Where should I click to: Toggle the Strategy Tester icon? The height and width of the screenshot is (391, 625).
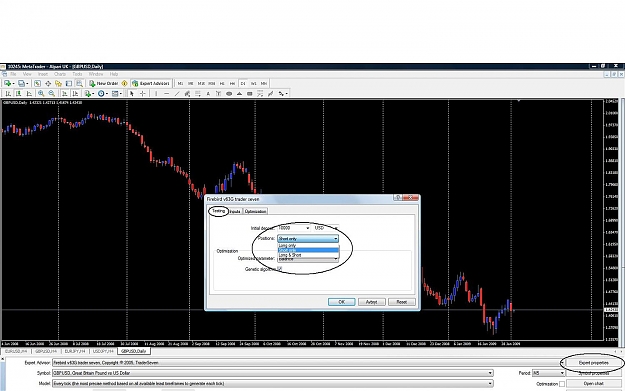click(x=79, y=83)
